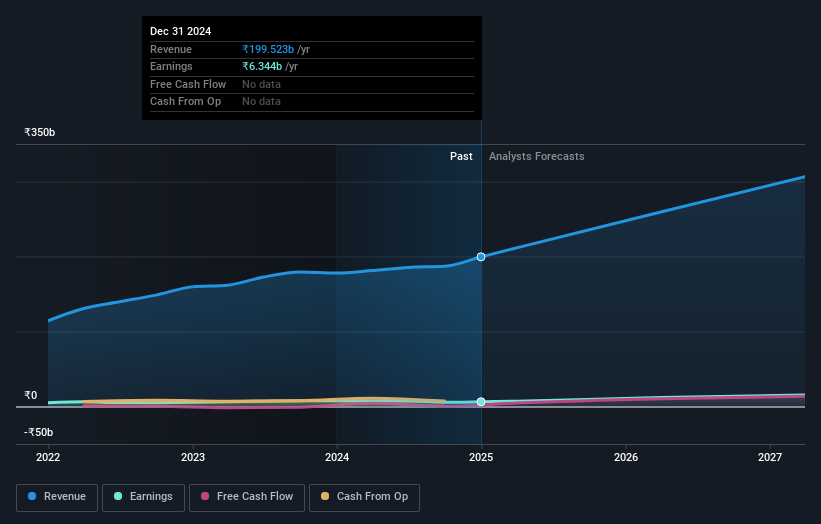Image resolution: width=821 pixels, height=524 pixels.
Task: Click the 2026 x-axis label
Action: 626,458
